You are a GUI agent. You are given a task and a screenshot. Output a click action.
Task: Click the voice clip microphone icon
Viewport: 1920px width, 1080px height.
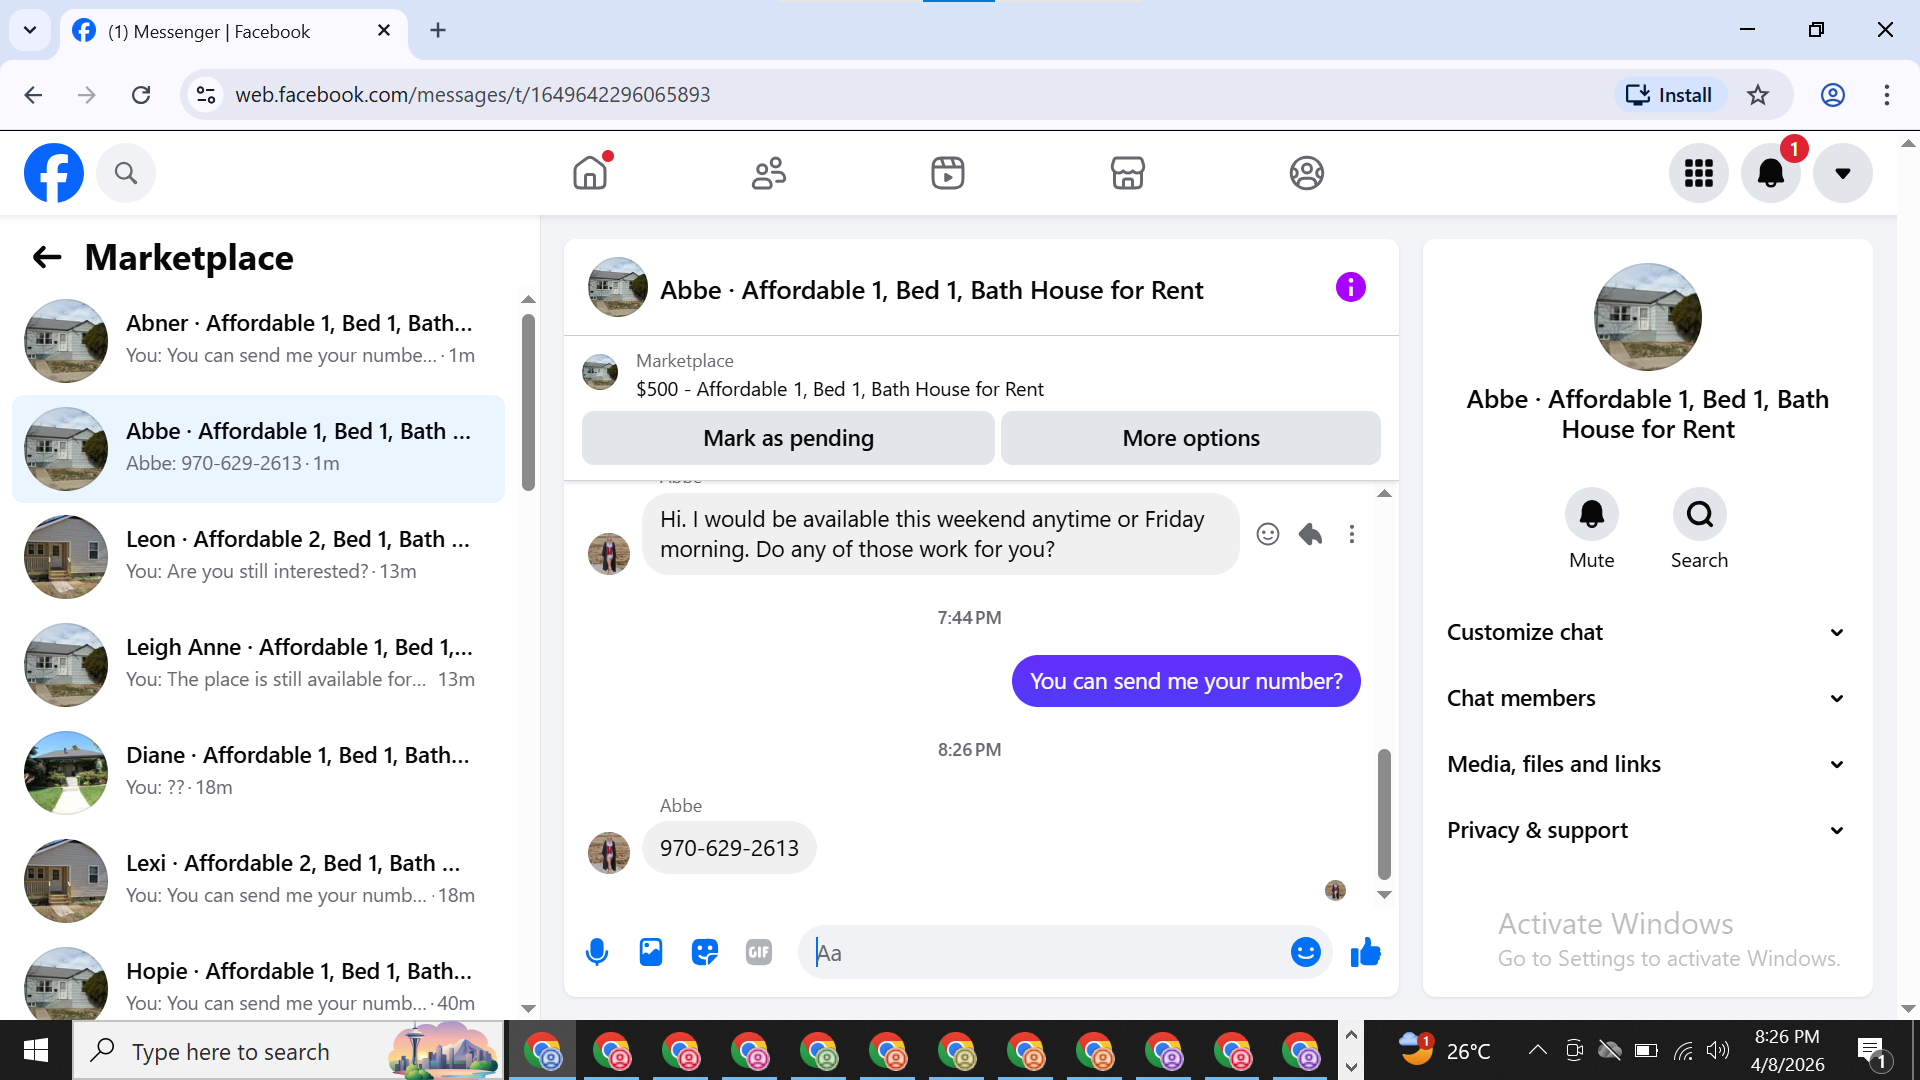597,952
